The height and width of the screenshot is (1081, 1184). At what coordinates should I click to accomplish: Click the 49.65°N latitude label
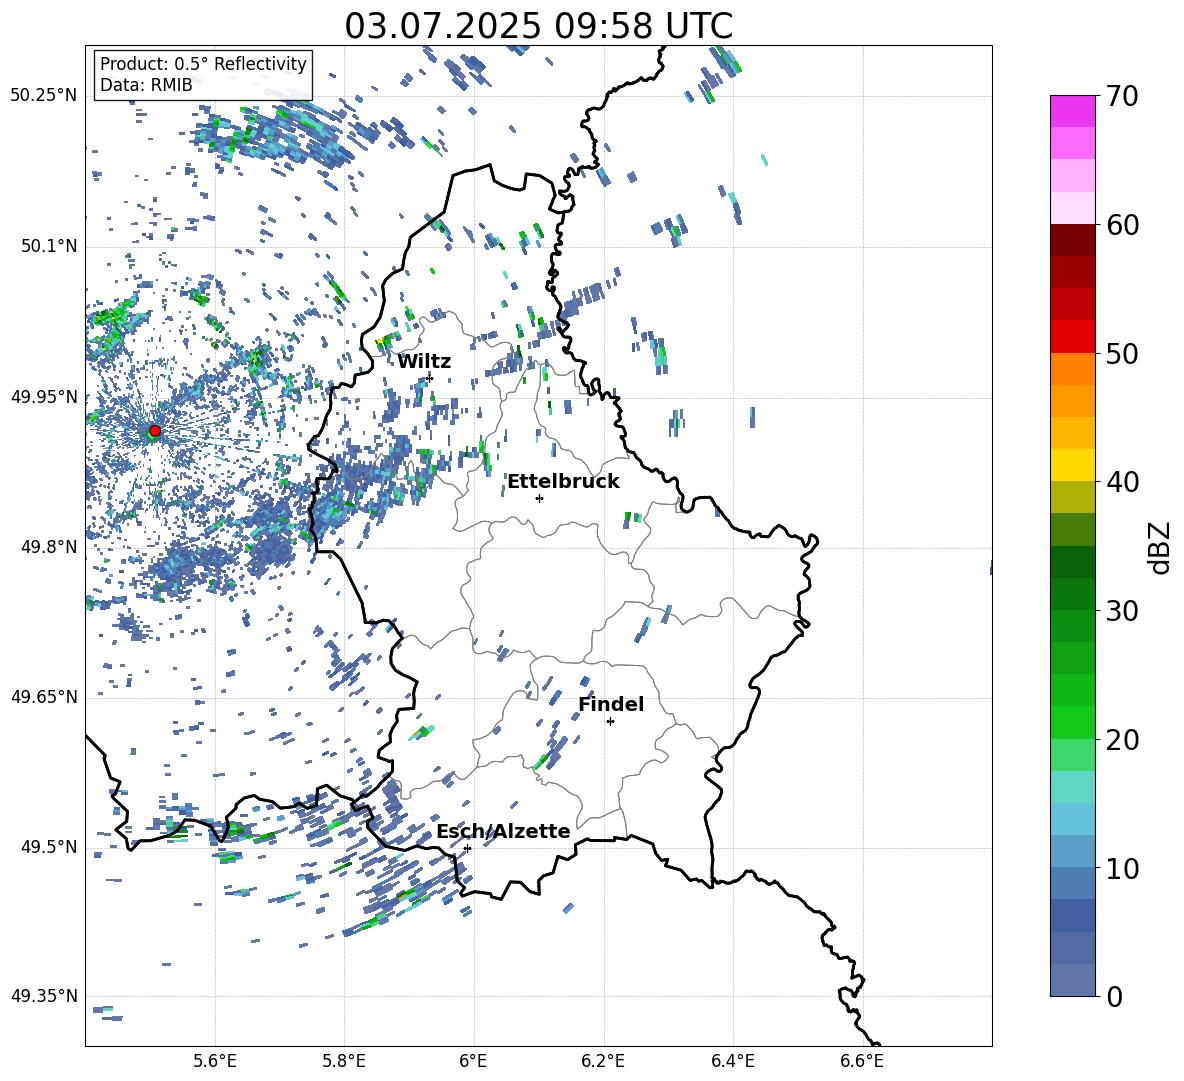click(x=44, y=696)
